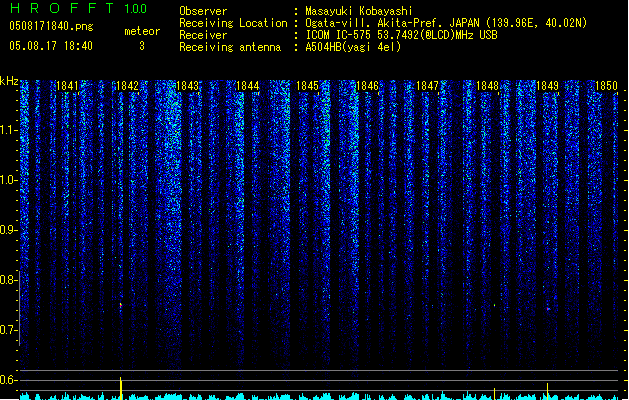The height and width of the screenshot is (400, 629).
Task: Click the 1843 time marker
Action: tap(187, 86)
